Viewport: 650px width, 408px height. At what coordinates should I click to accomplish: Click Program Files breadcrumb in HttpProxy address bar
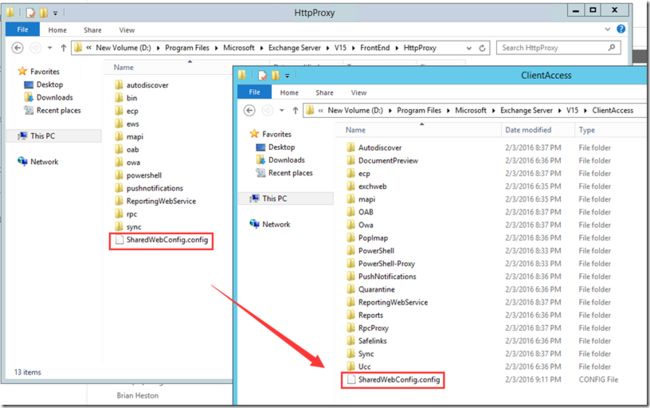(x=187, y=48)
